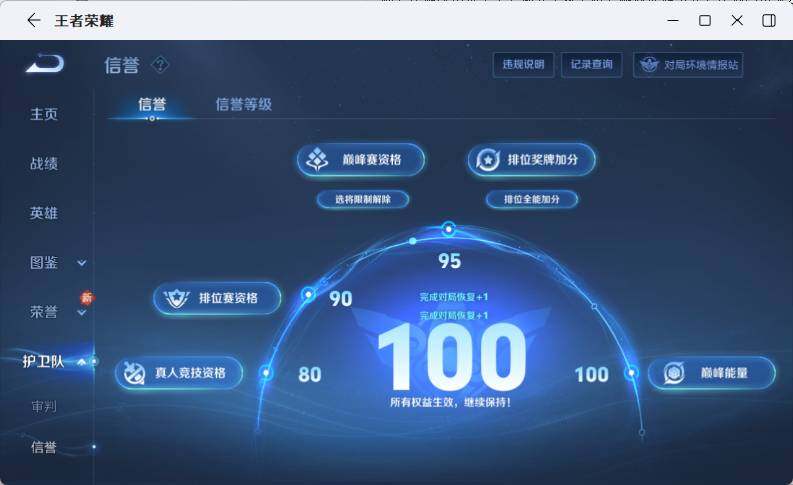Expand the 图鉴 sidebar chevron

pos(81,263)
